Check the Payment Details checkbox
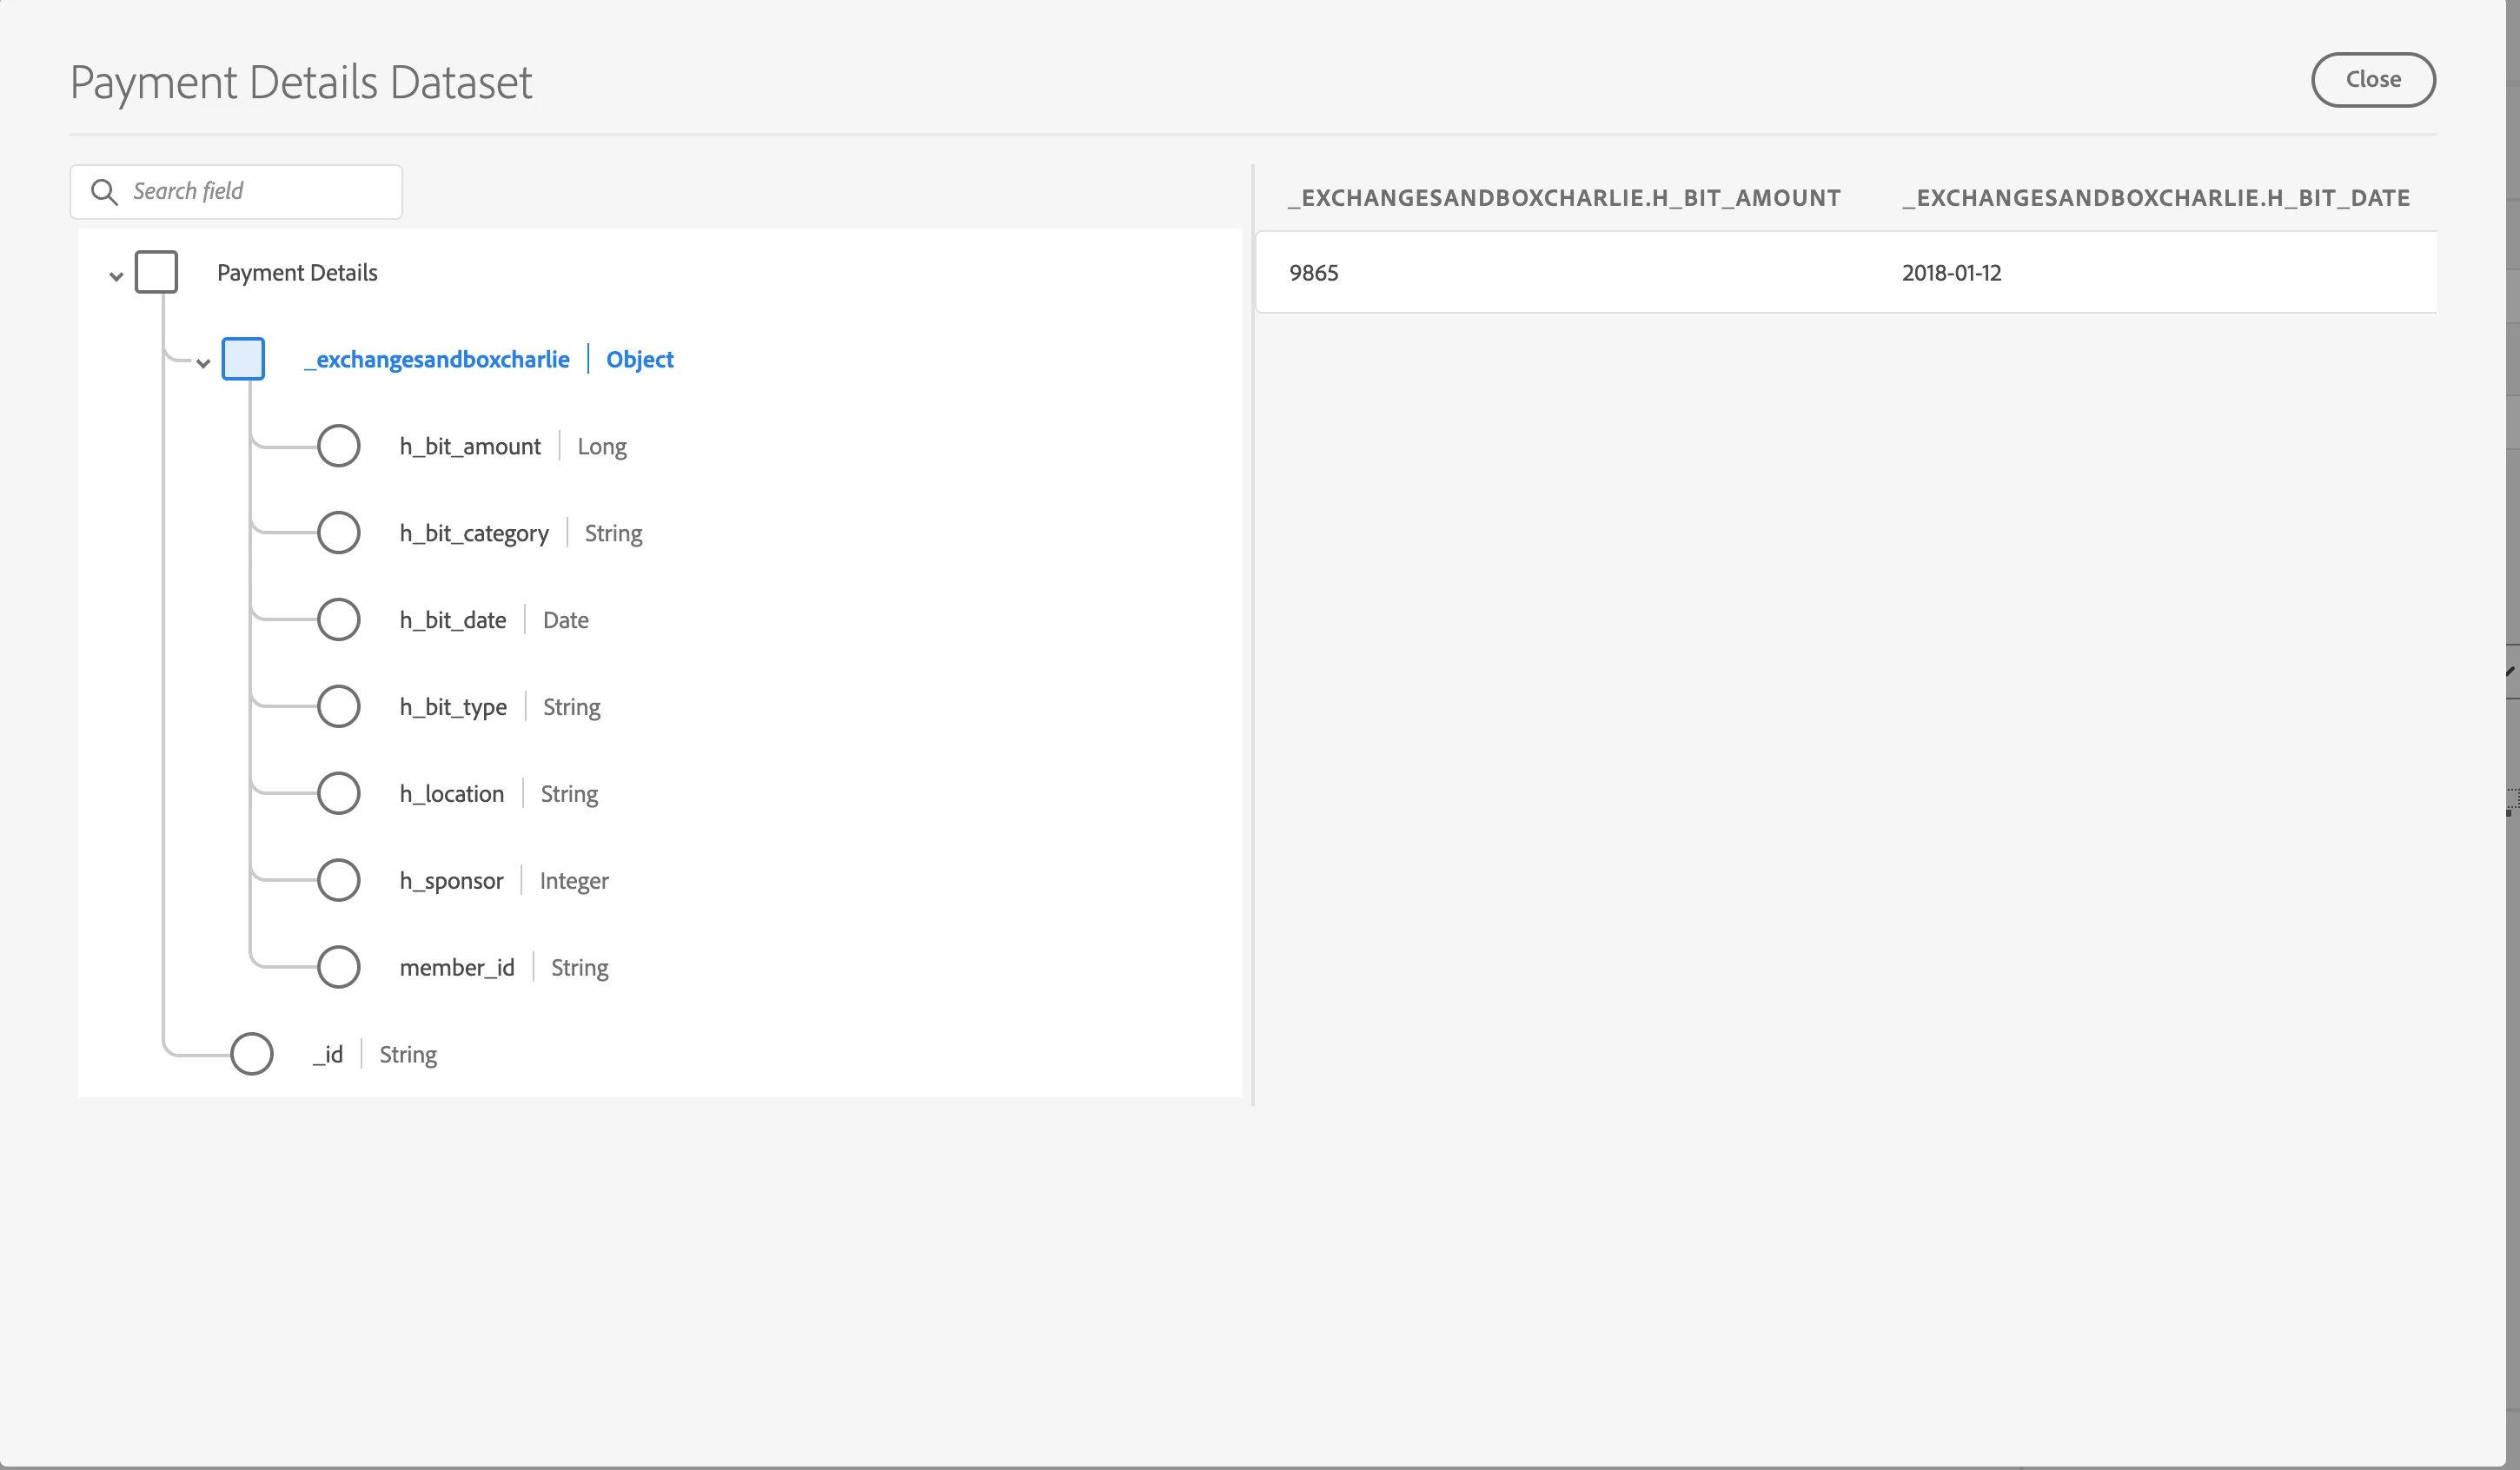The height and width of the screenshot is (1470, 2520). click(x=157, y=272)
